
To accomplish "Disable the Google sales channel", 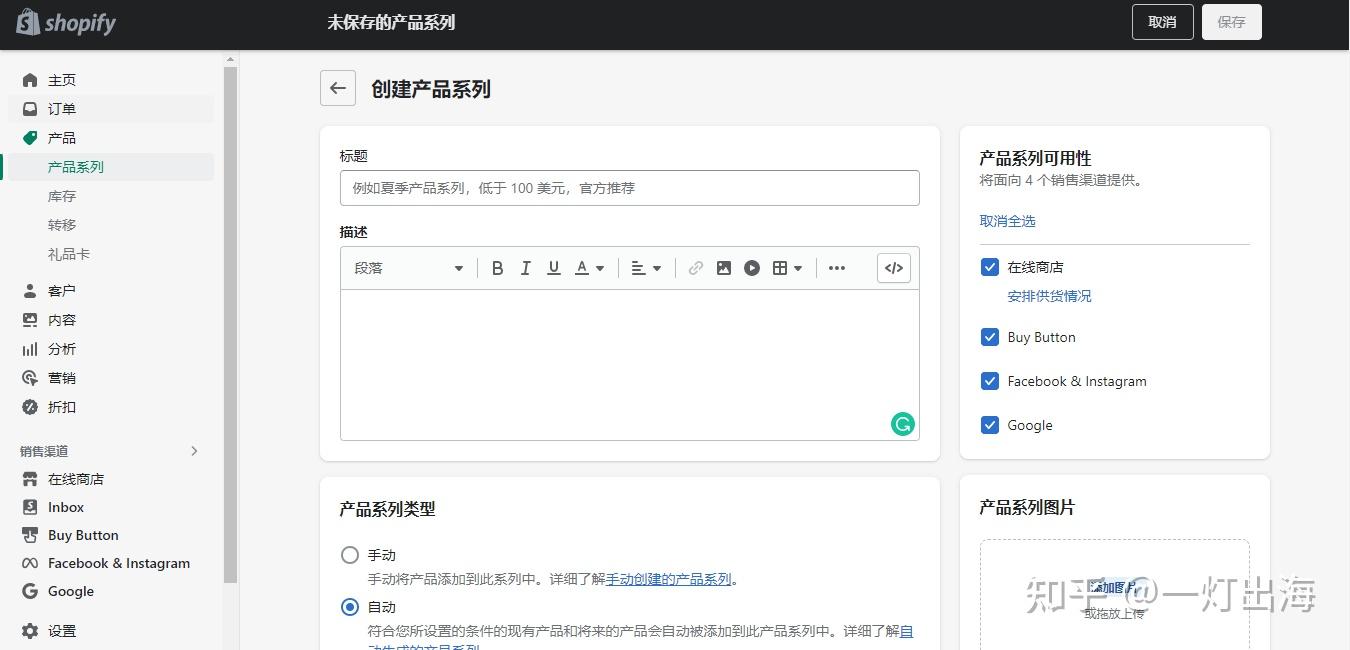I will 989,425.
